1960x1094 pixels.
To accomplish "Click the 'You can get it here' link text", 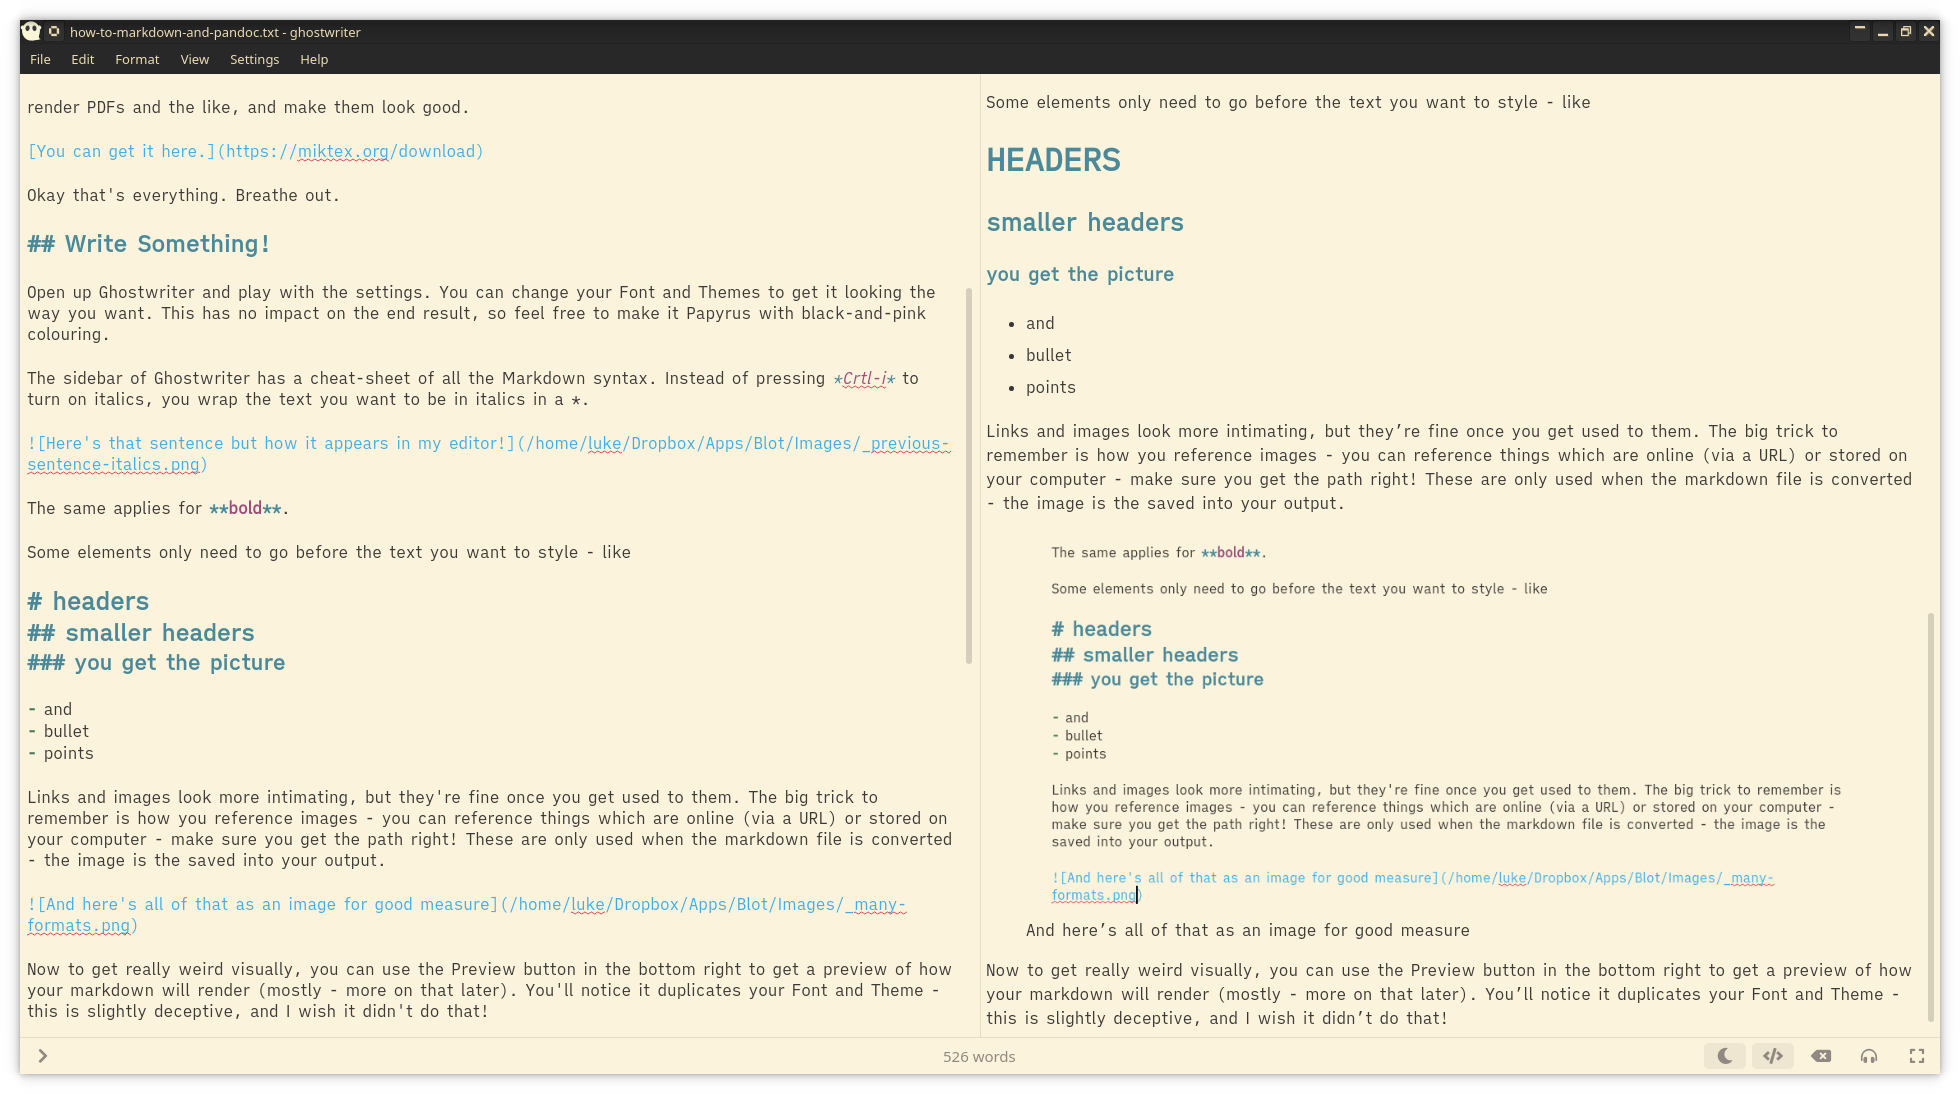I will [122, 151].
